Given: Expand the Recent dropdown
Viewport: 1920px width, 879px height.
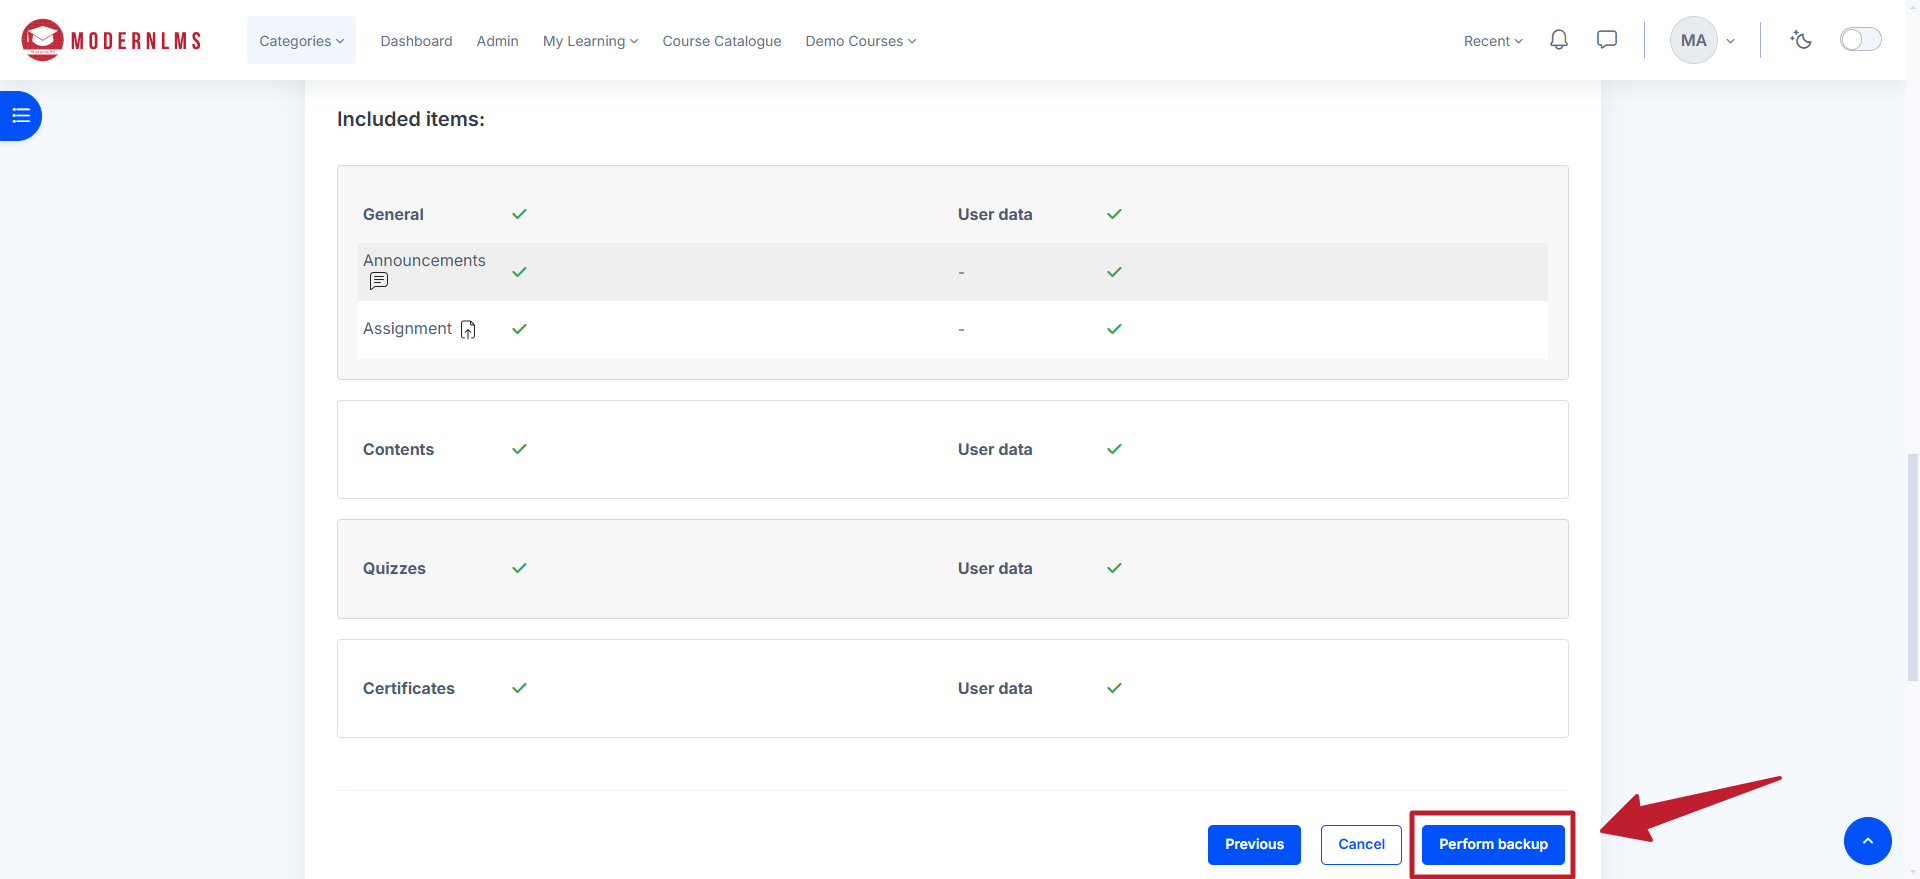Looking at the screenshot, I should tap(1493, 41).
